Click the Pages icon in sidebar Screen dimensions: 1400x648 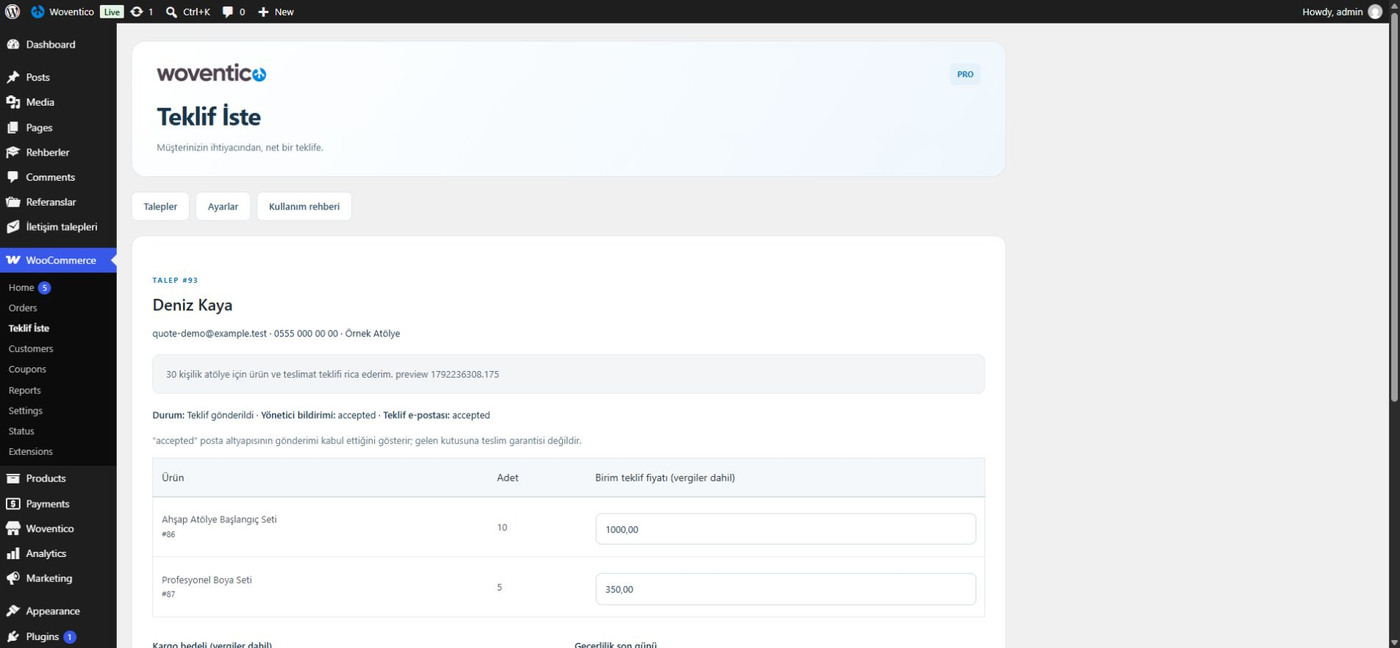point(13,128)
